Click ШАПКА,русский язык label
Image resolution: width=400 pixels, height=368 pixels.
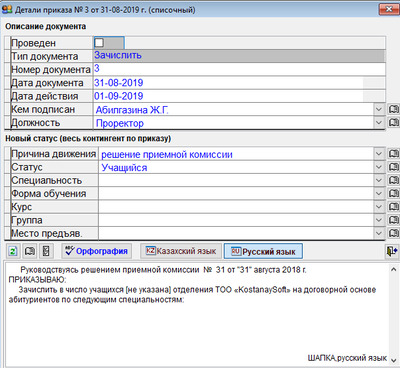point(347,358)
